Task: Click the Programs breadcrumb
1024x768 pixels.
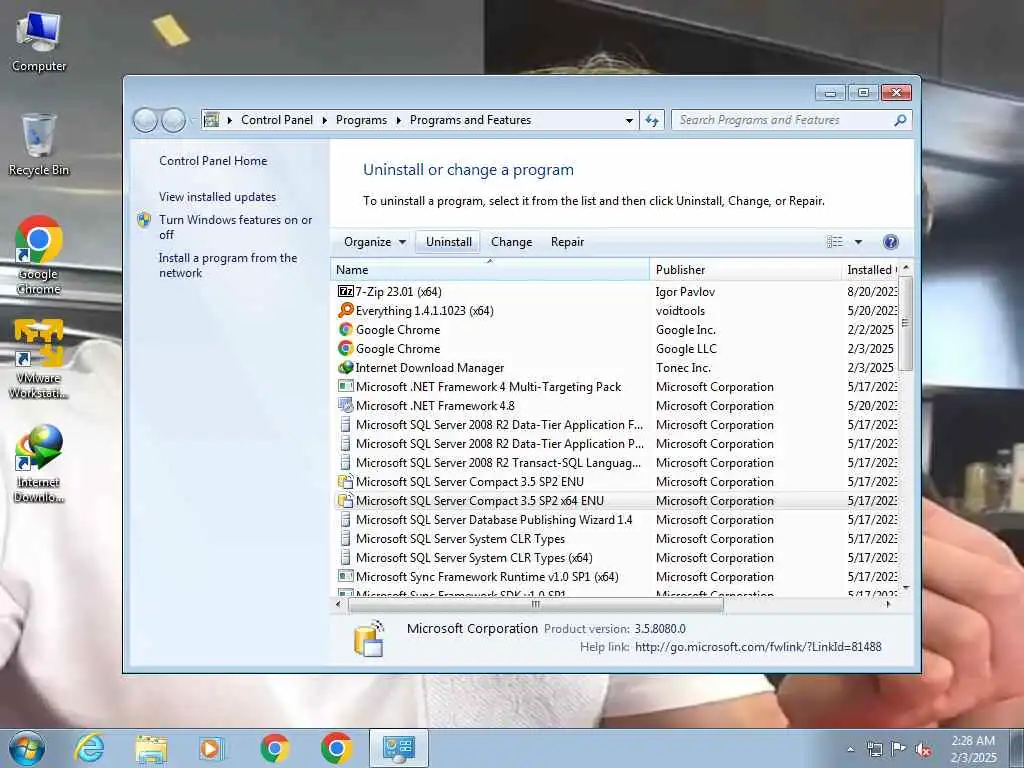Action: [x=361, y=120]
